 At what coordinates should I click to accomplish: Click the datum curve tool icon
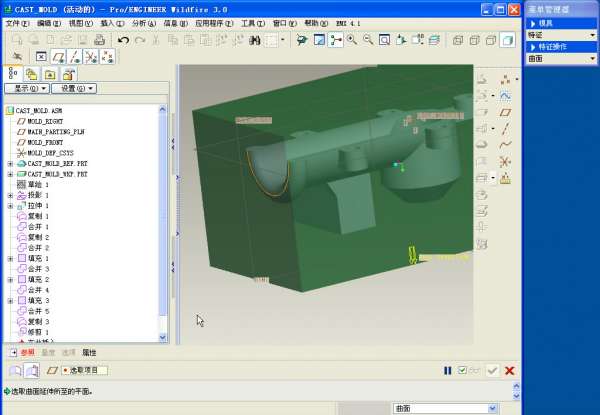[505, 145]
